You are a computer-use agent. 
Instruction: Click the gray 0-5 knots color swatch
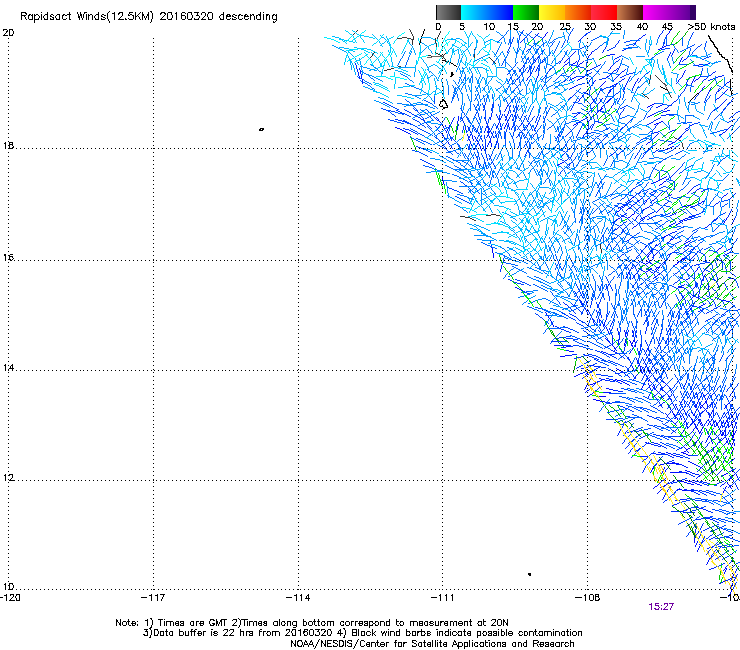448,12
